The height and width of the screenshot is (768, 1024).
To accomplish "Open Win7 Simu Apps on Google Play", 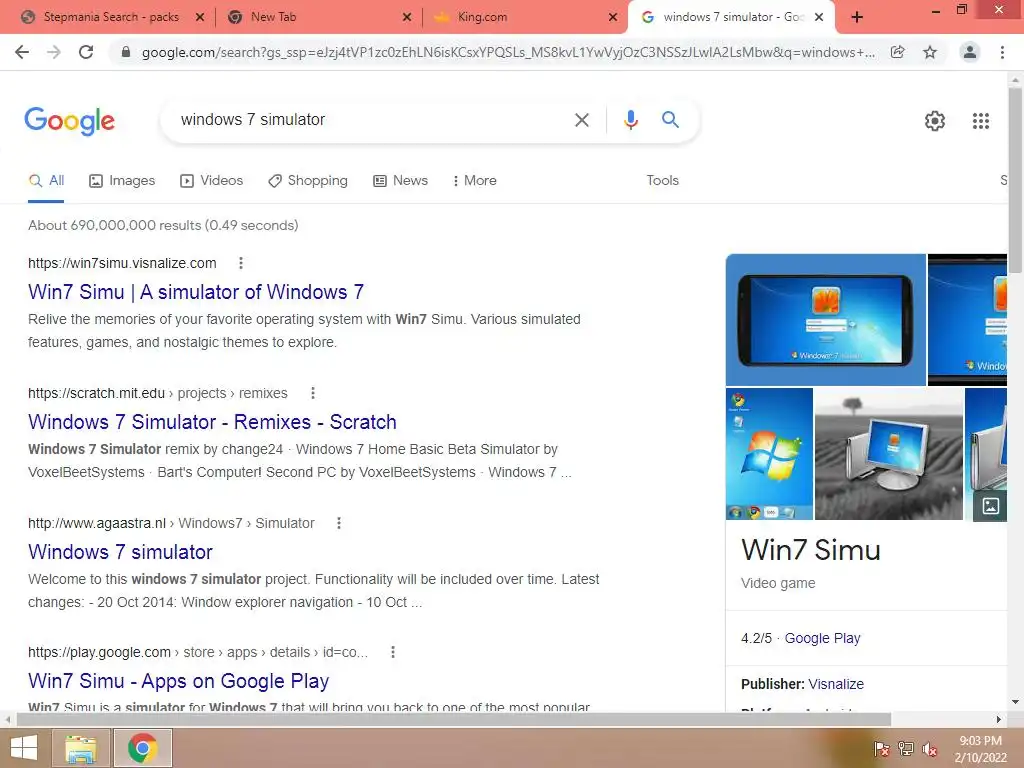I will tap(178, 681).
